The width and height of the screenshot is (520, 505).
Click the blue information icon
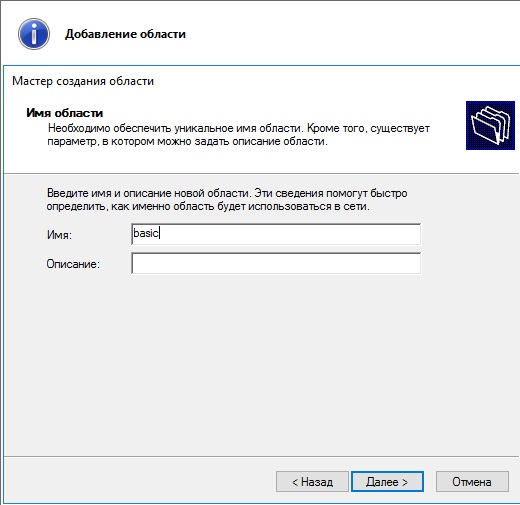coord(34,34)
